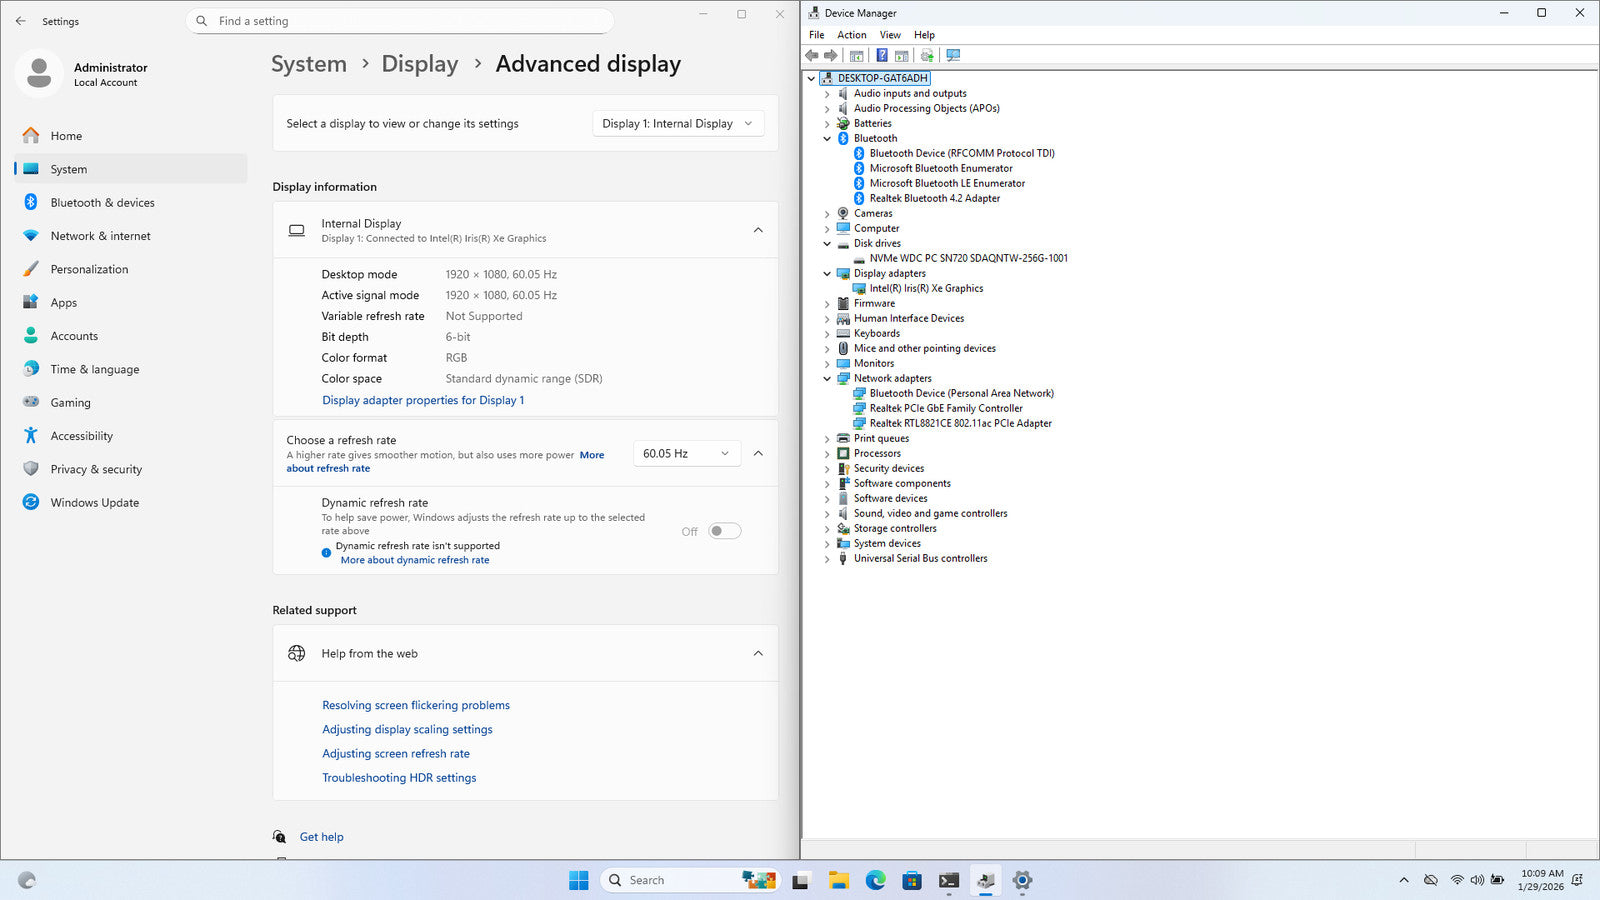This screenshot has width=1600, height=900.
Task: Open Bluetooth & devices in Settings sidebar
Action: point(102,203)
